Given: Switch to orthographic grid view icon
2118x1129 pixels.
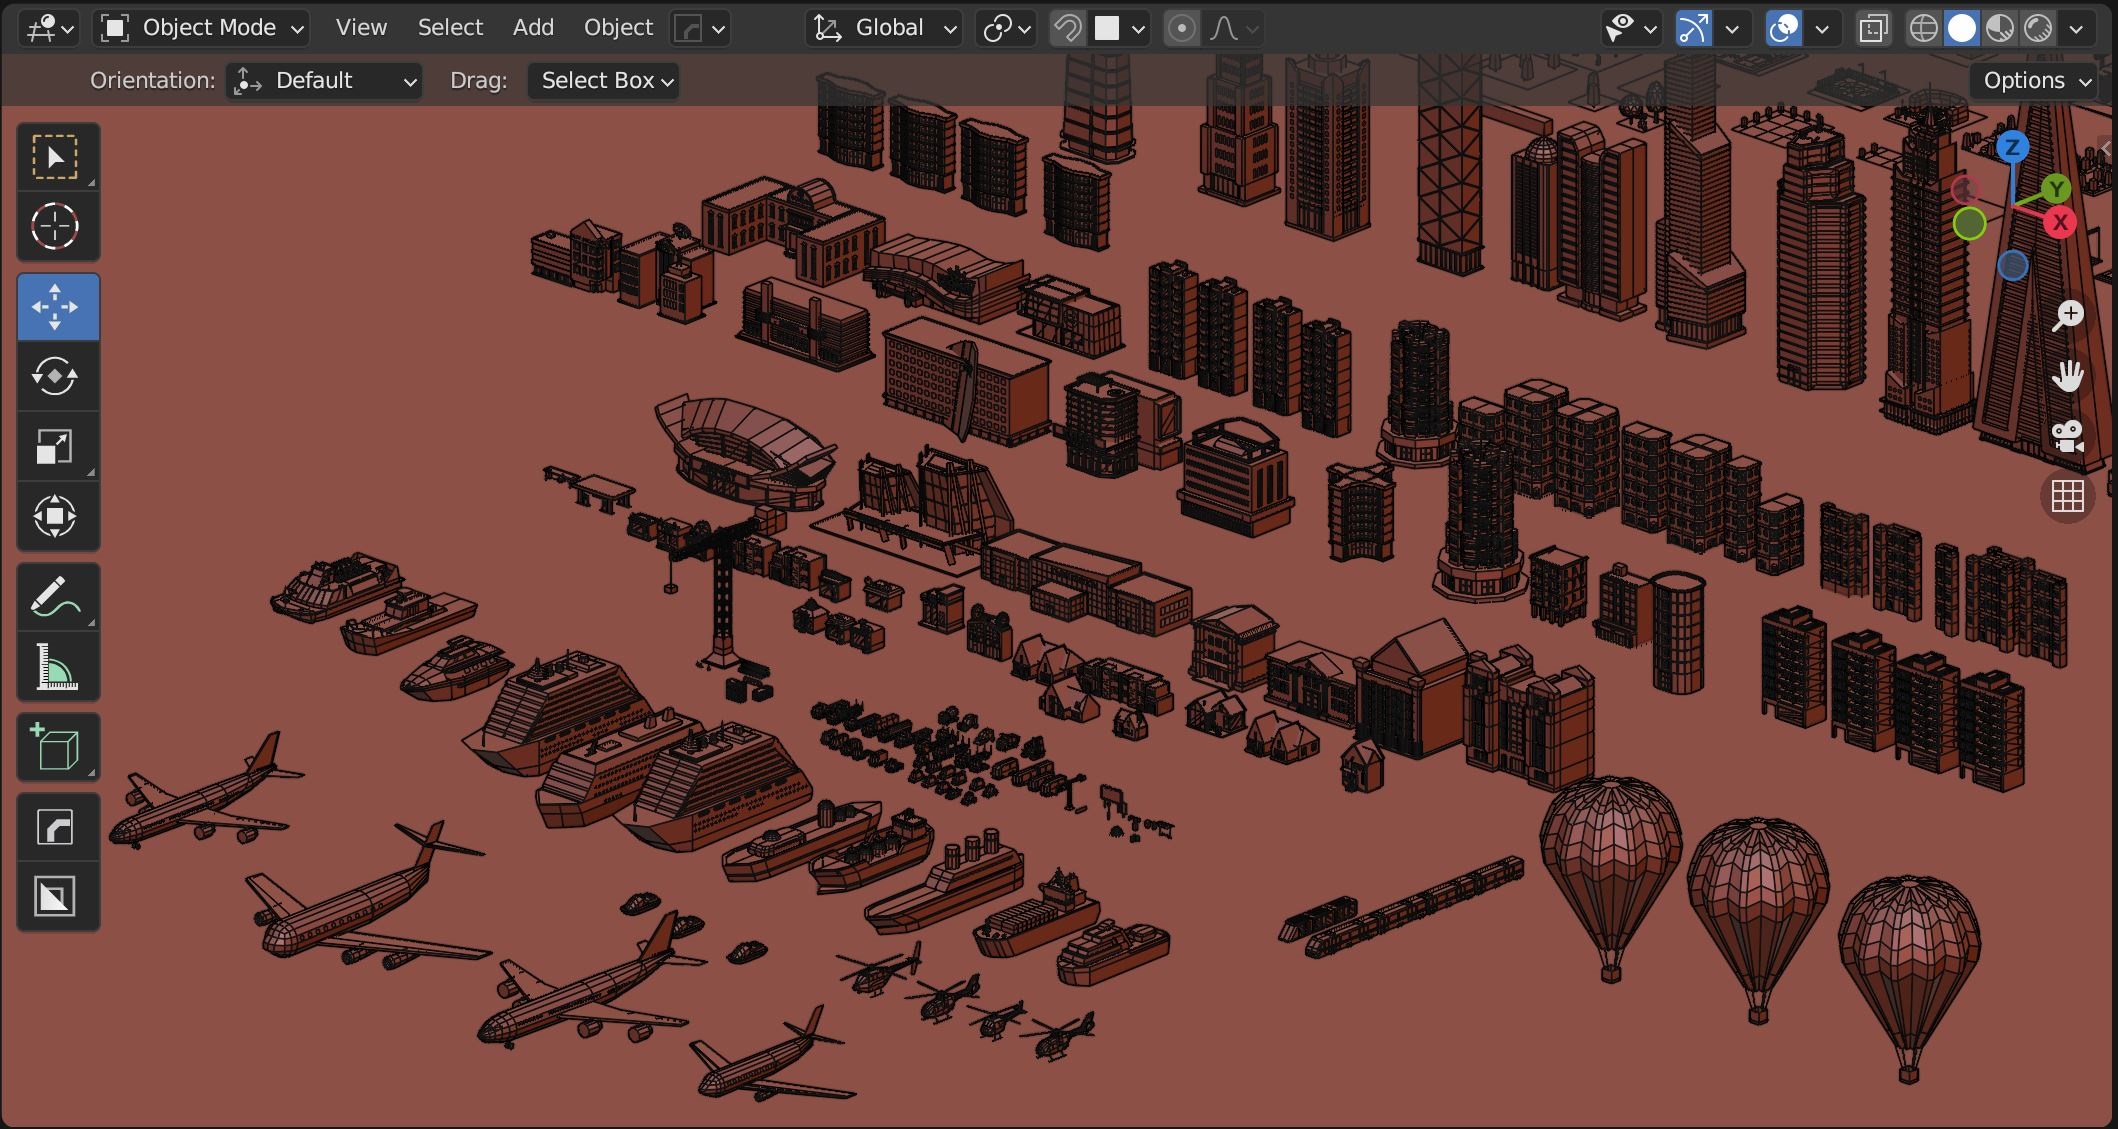Looking at the screenshot, I should tap(2067, 496).
